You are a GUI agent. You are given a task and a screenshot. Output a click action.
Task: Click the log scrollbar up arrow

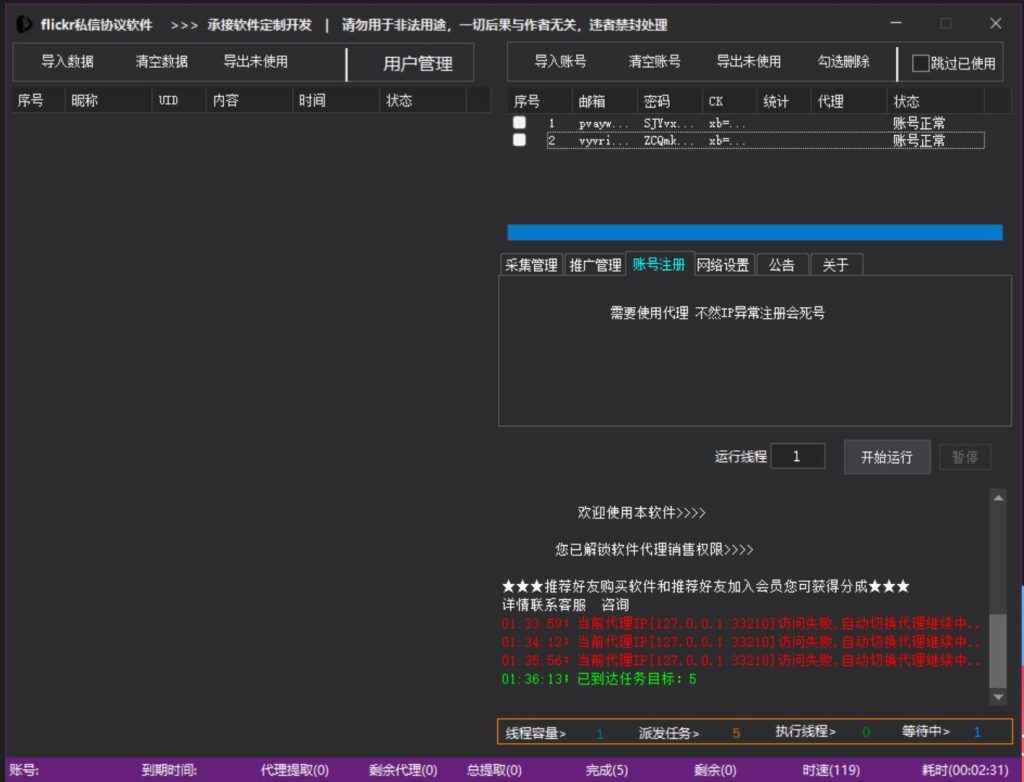(997, 498)
